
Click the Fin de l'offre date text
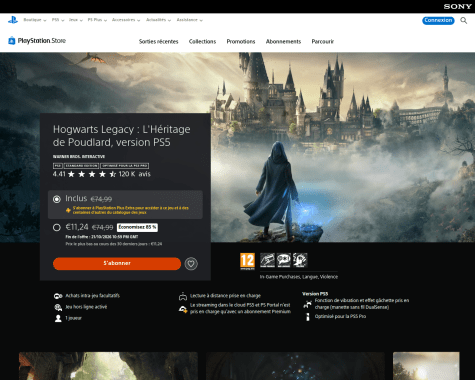point(102,237)
